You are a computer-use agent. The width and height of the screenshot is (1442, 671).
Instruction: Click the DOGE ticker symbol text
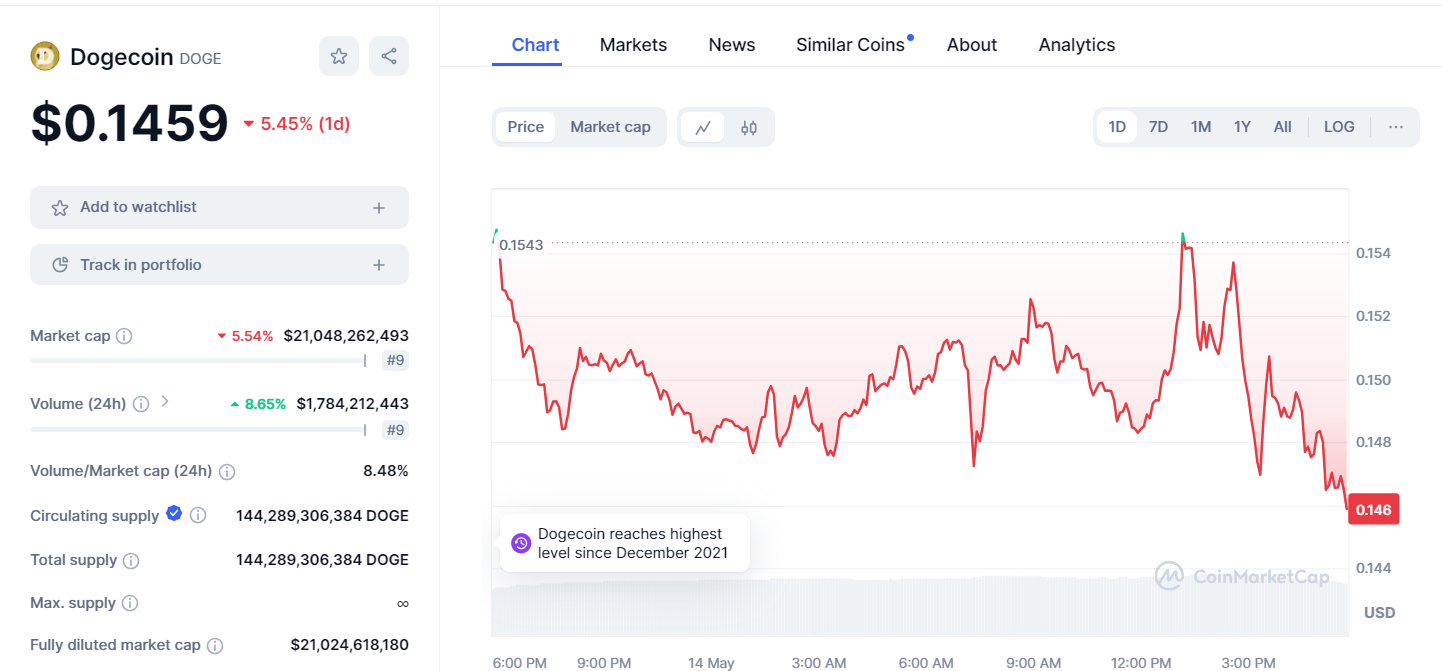200,59
